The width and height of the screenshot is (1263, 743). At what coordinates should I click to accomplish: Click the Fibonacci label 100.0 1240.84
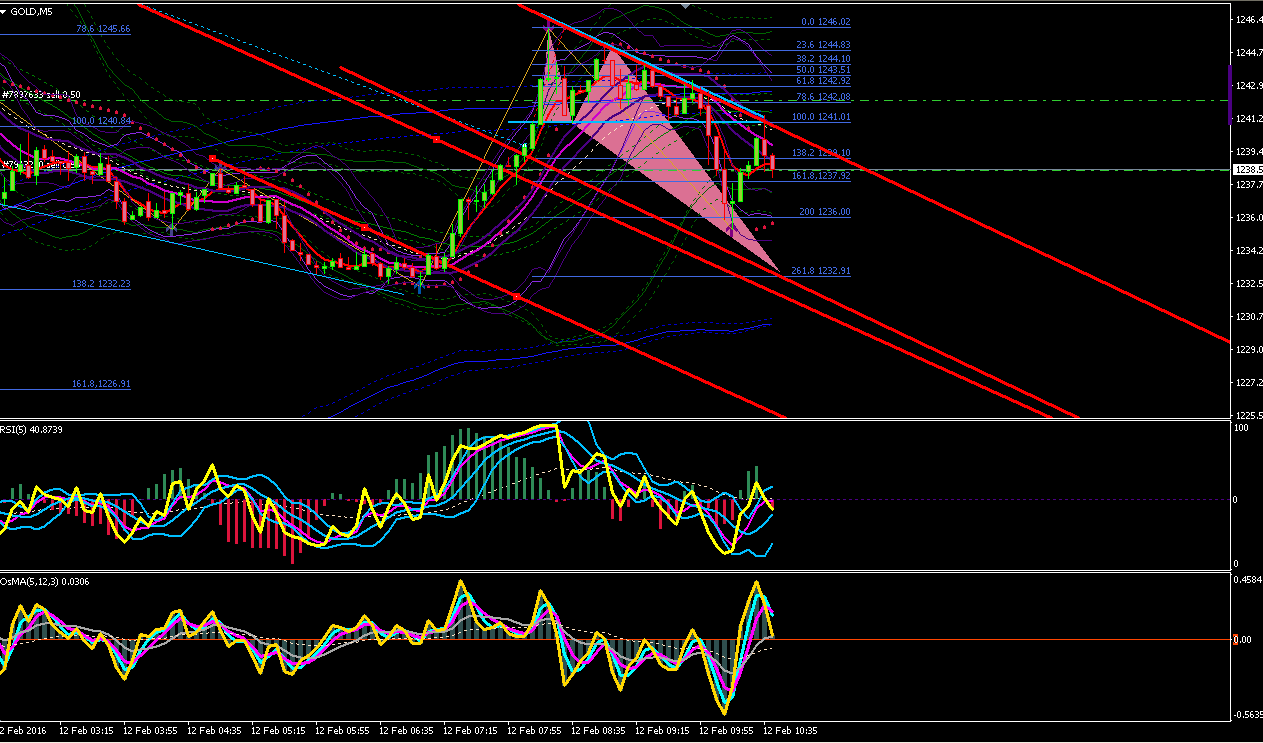click(x=101, y=120)
